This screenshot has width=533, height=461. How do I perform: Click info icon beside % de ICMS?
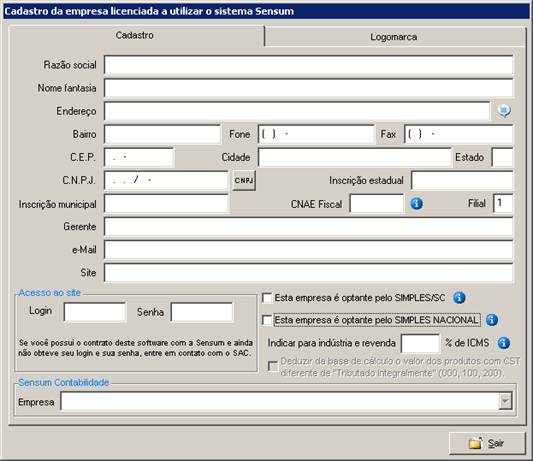(503, 343)
